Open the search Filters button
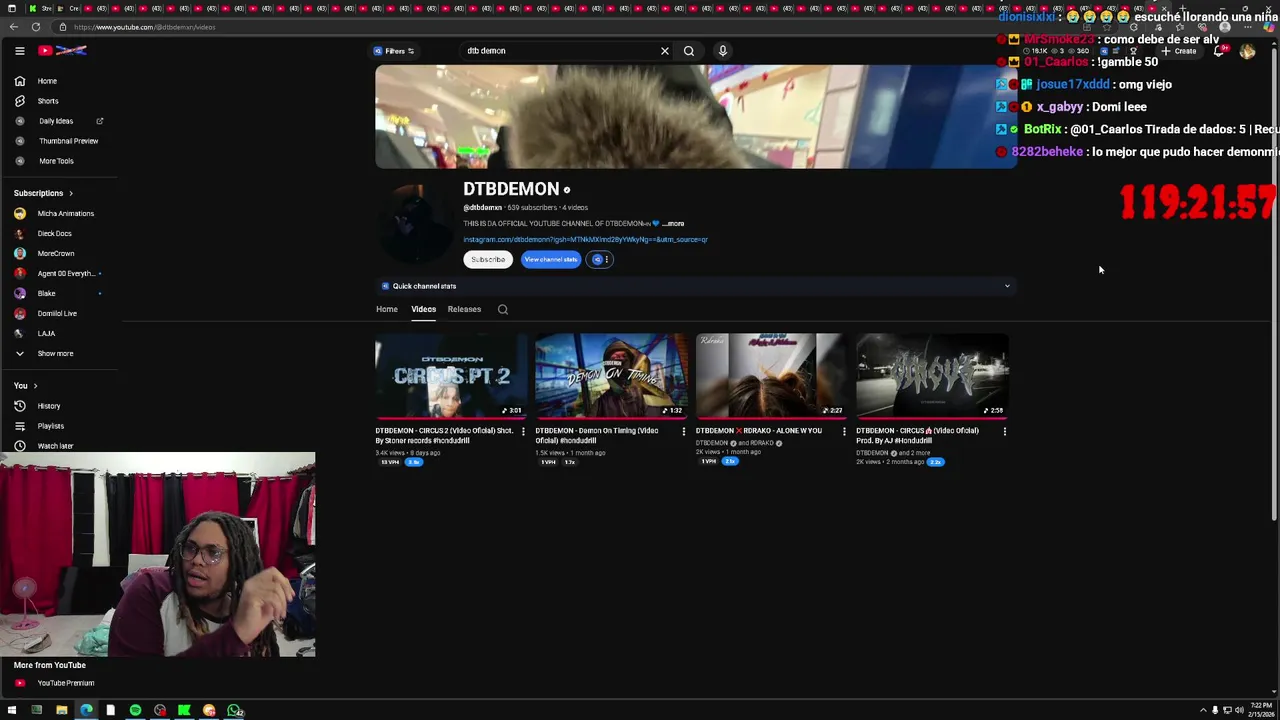 pos(394,51)
